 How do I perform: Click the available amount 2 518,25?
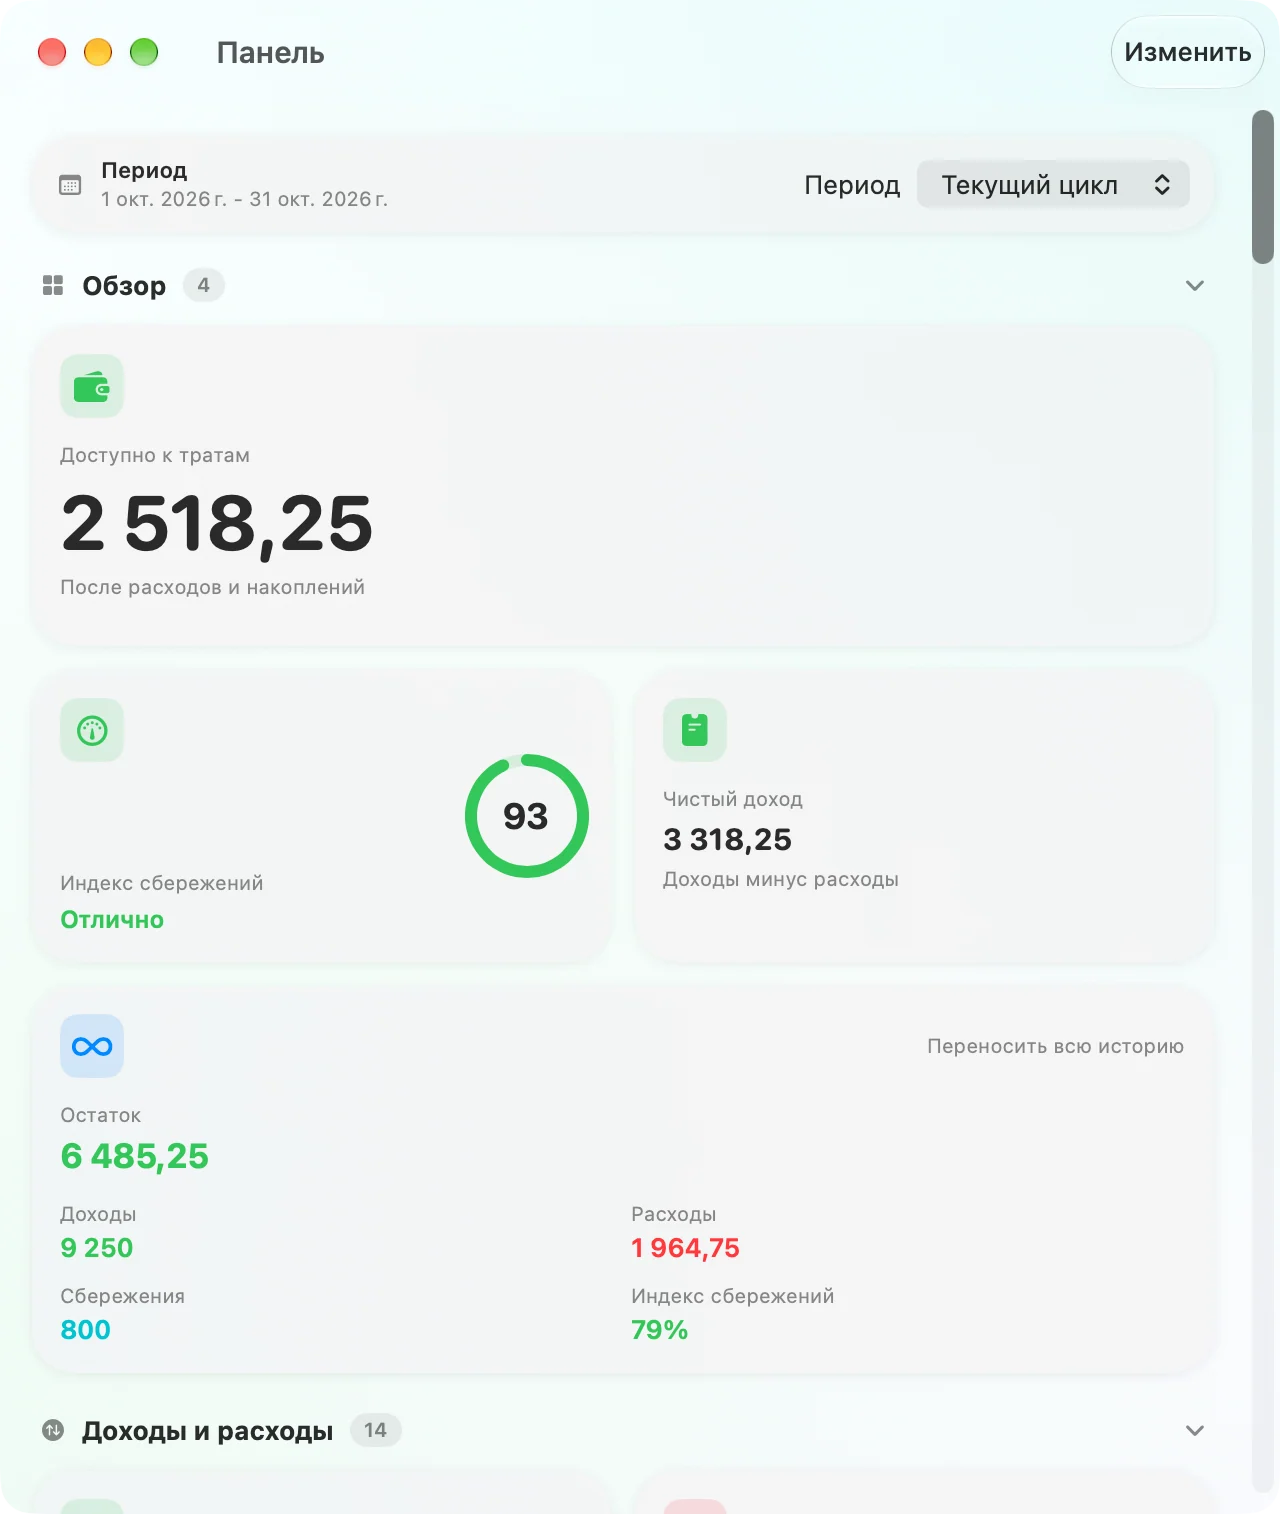point(217,523)
